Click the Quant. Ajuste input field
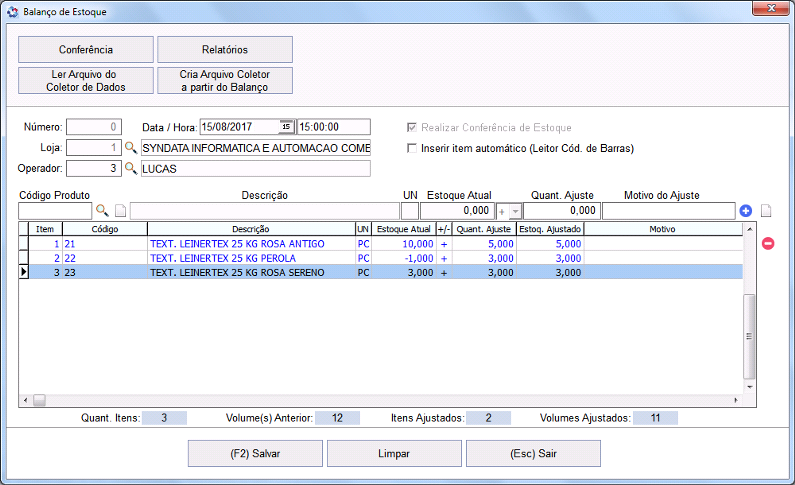Image resolution: width=795 pixels, height=485 pixels. (561, 211)
